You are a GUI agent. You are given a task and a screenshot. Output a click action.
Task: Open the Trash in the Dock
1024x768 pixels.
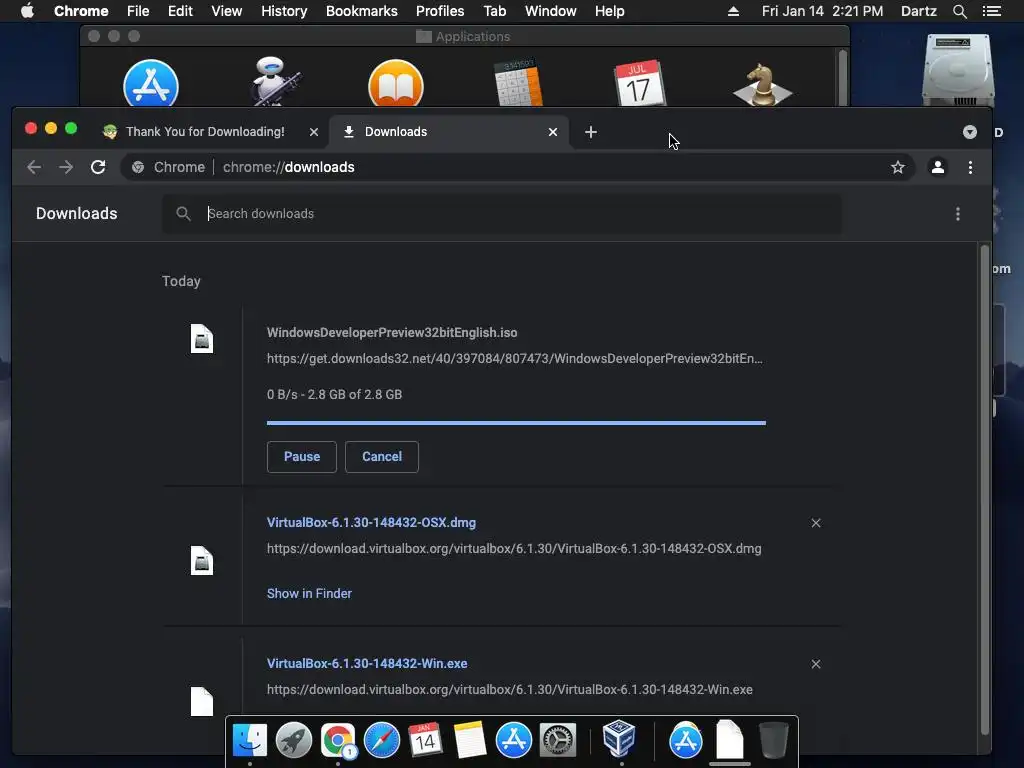click(x=774, y=740)
